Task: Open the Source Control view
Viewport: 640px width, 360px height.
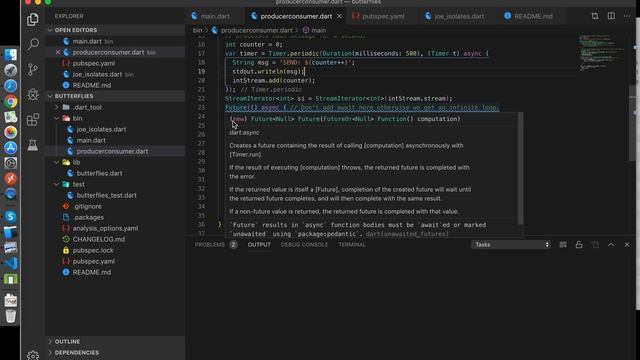Action: 33,69
